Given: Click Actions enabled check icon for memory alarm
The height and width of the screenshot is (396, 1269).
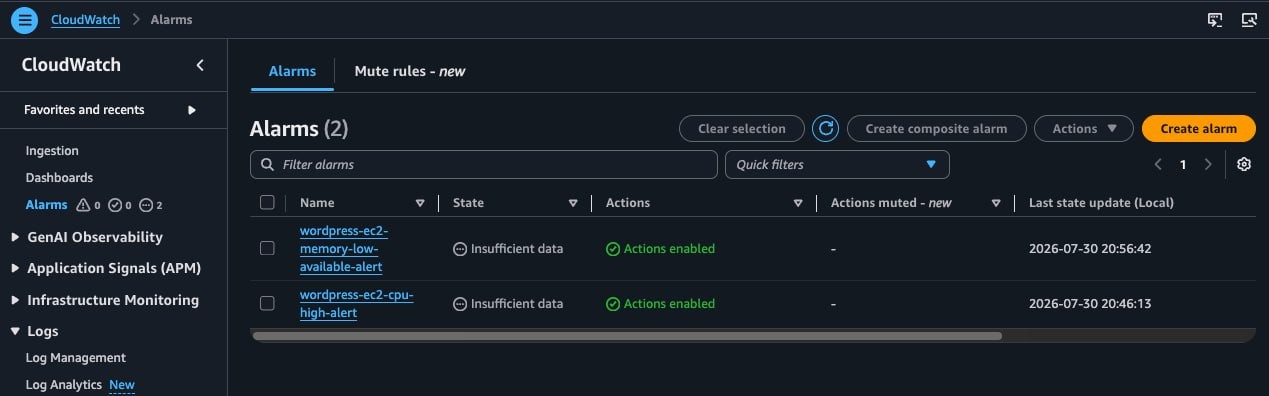Looking at the screenshot, I should point(613,249).
